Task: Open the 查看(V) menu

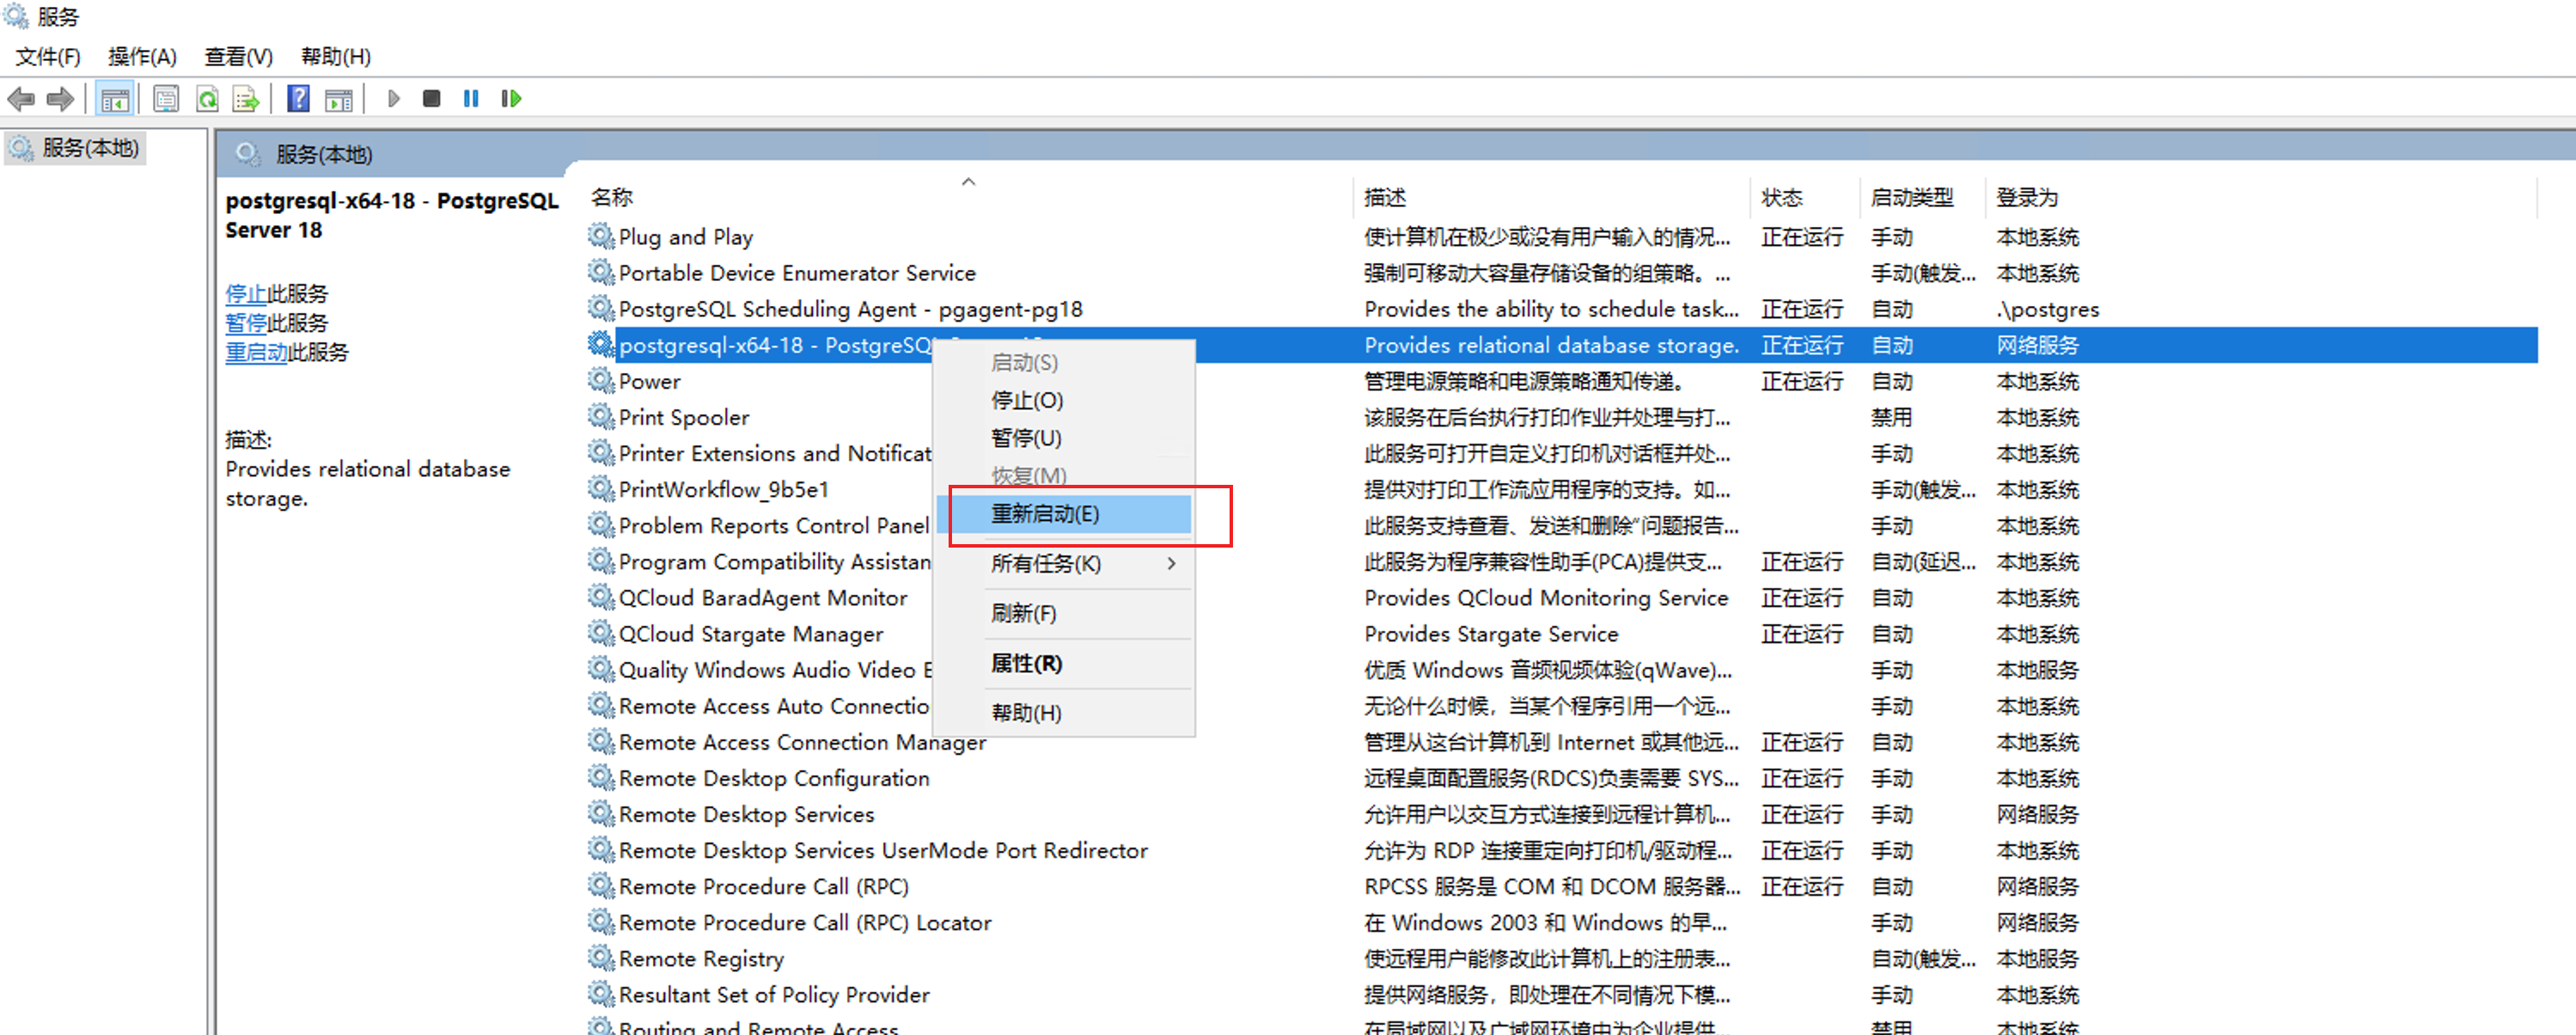Action: 237,56
